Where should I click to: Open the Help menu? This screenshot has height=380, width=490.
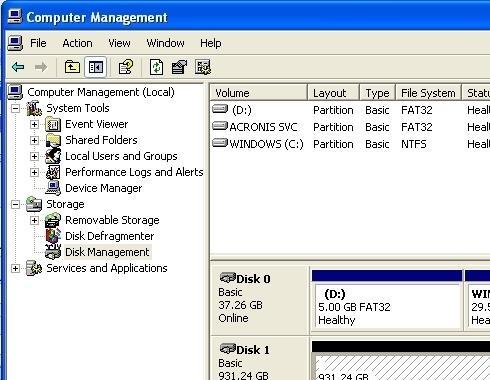point(210,43)
